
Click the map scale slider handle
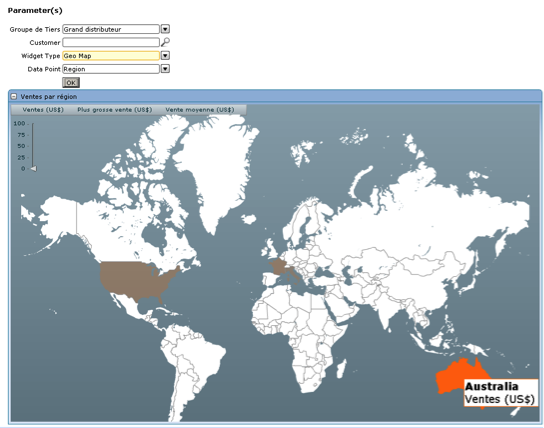pyautogui.click(x=34, y=169)
